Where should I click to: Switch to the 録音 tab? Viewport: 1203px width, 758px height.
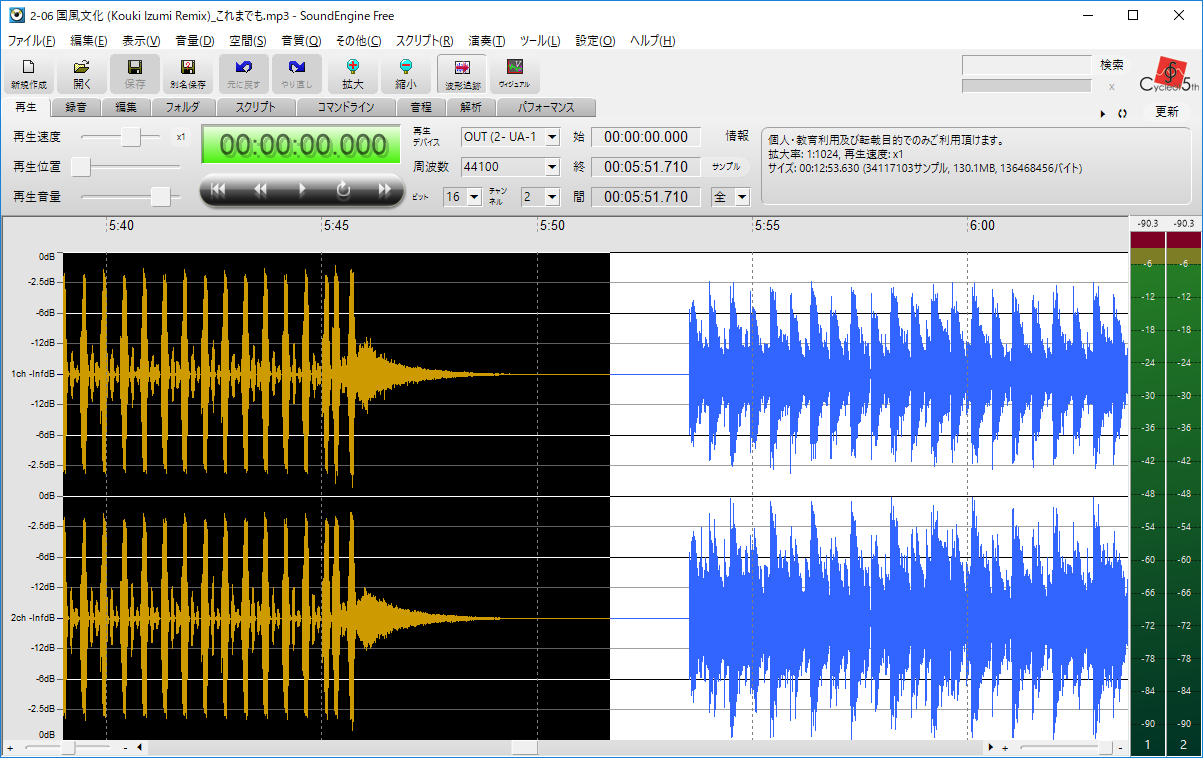pyautogui.click(x=76, y=107)
